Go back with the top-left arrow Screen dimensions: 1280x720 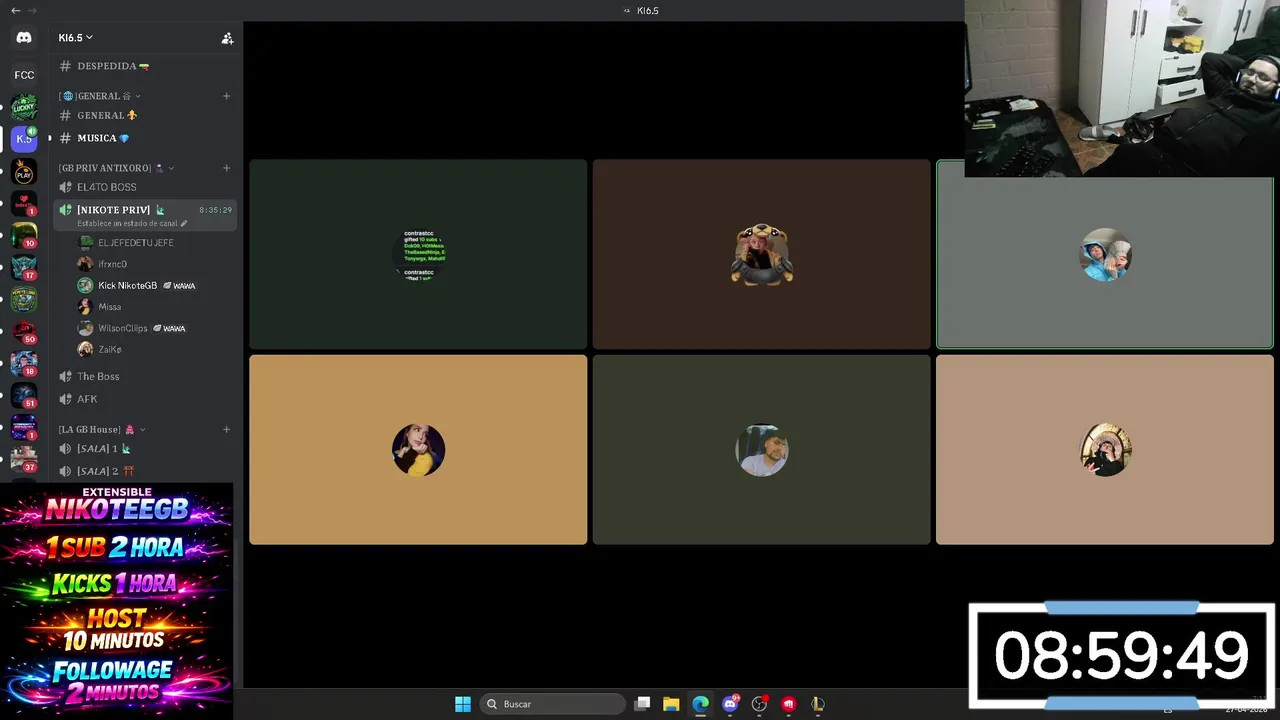(x=15, y=10)
